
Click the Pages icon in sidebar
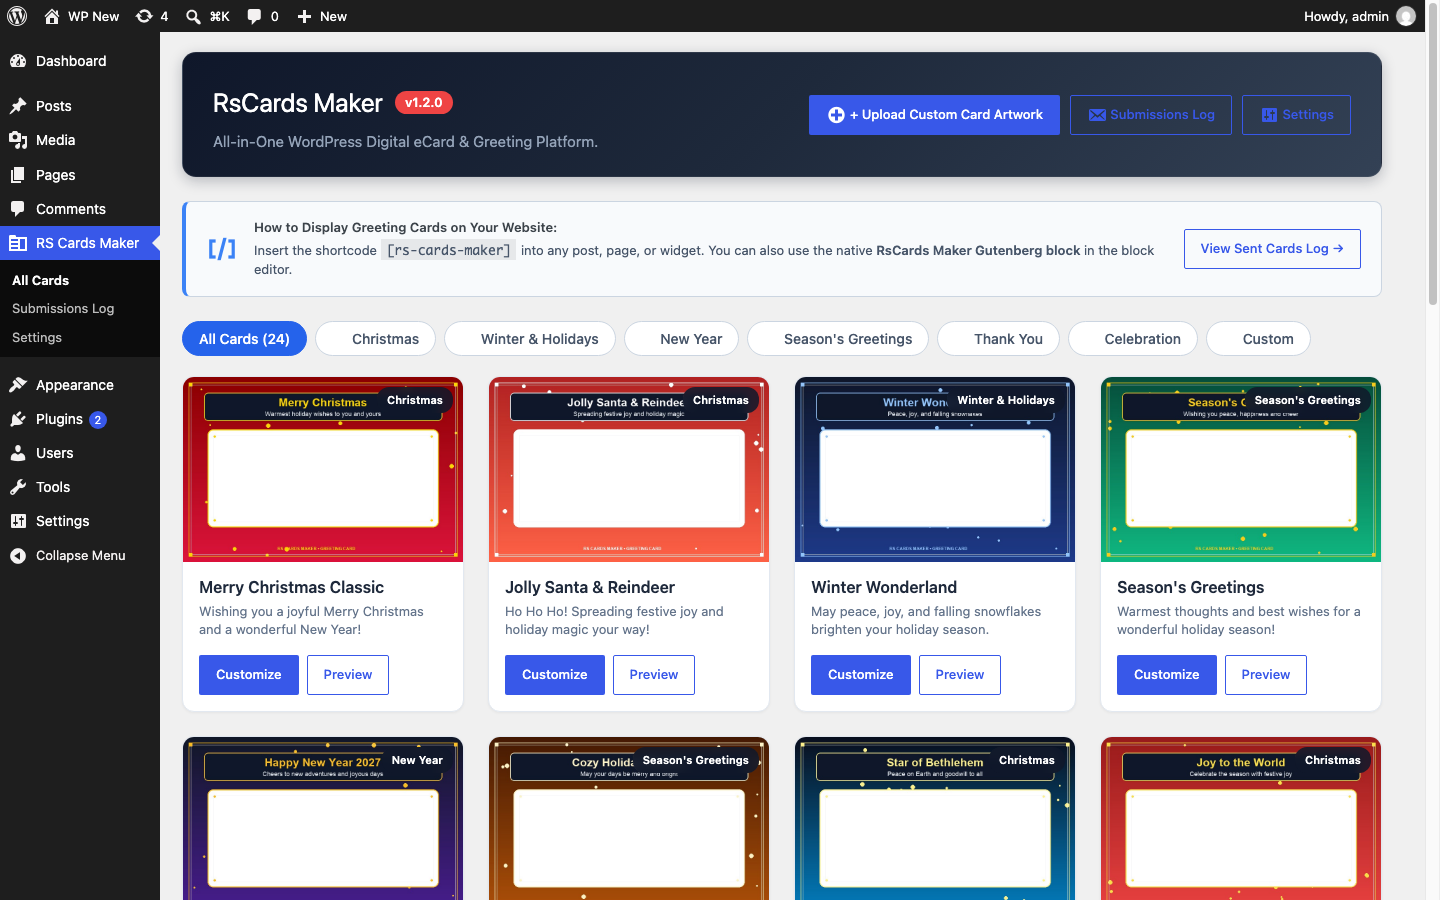click(18, 175)
